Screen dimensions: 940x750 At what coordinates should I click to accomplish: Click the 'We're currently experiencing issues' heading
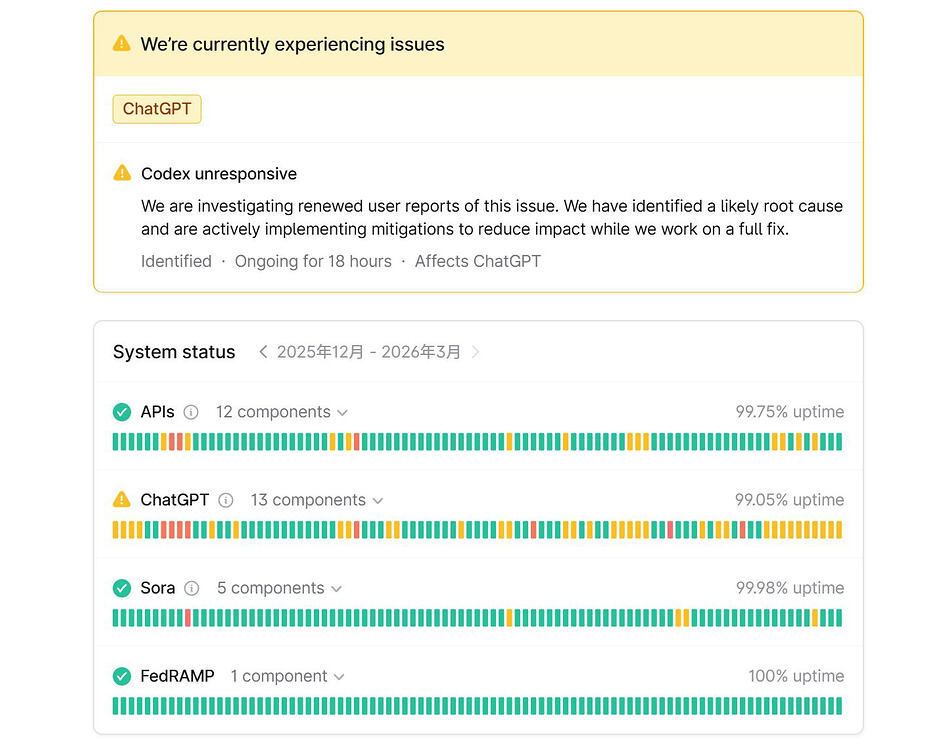pos(293,44)
